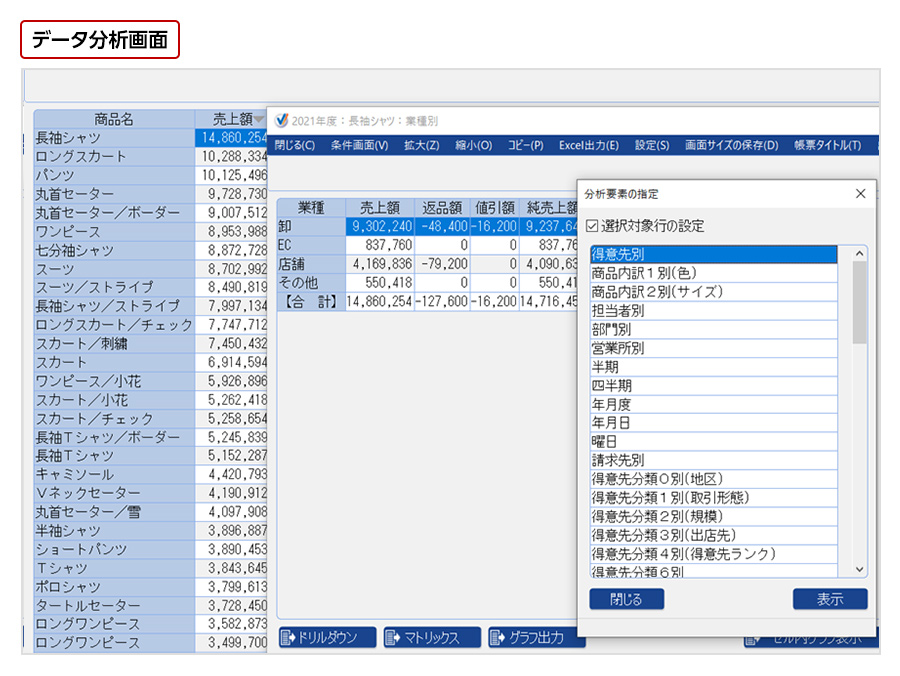The width and height of the screenshot is (900, 676).
Task: Select 請求先別 in the list
Action: coord(714,460)
